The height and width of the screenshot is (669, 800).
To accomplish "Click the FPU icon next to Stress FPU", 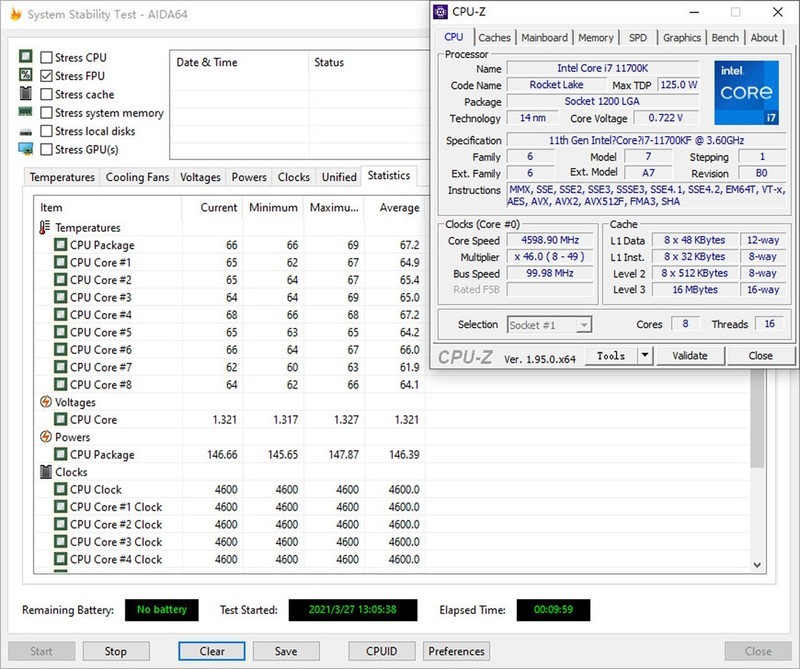I will tap(25, 75).
